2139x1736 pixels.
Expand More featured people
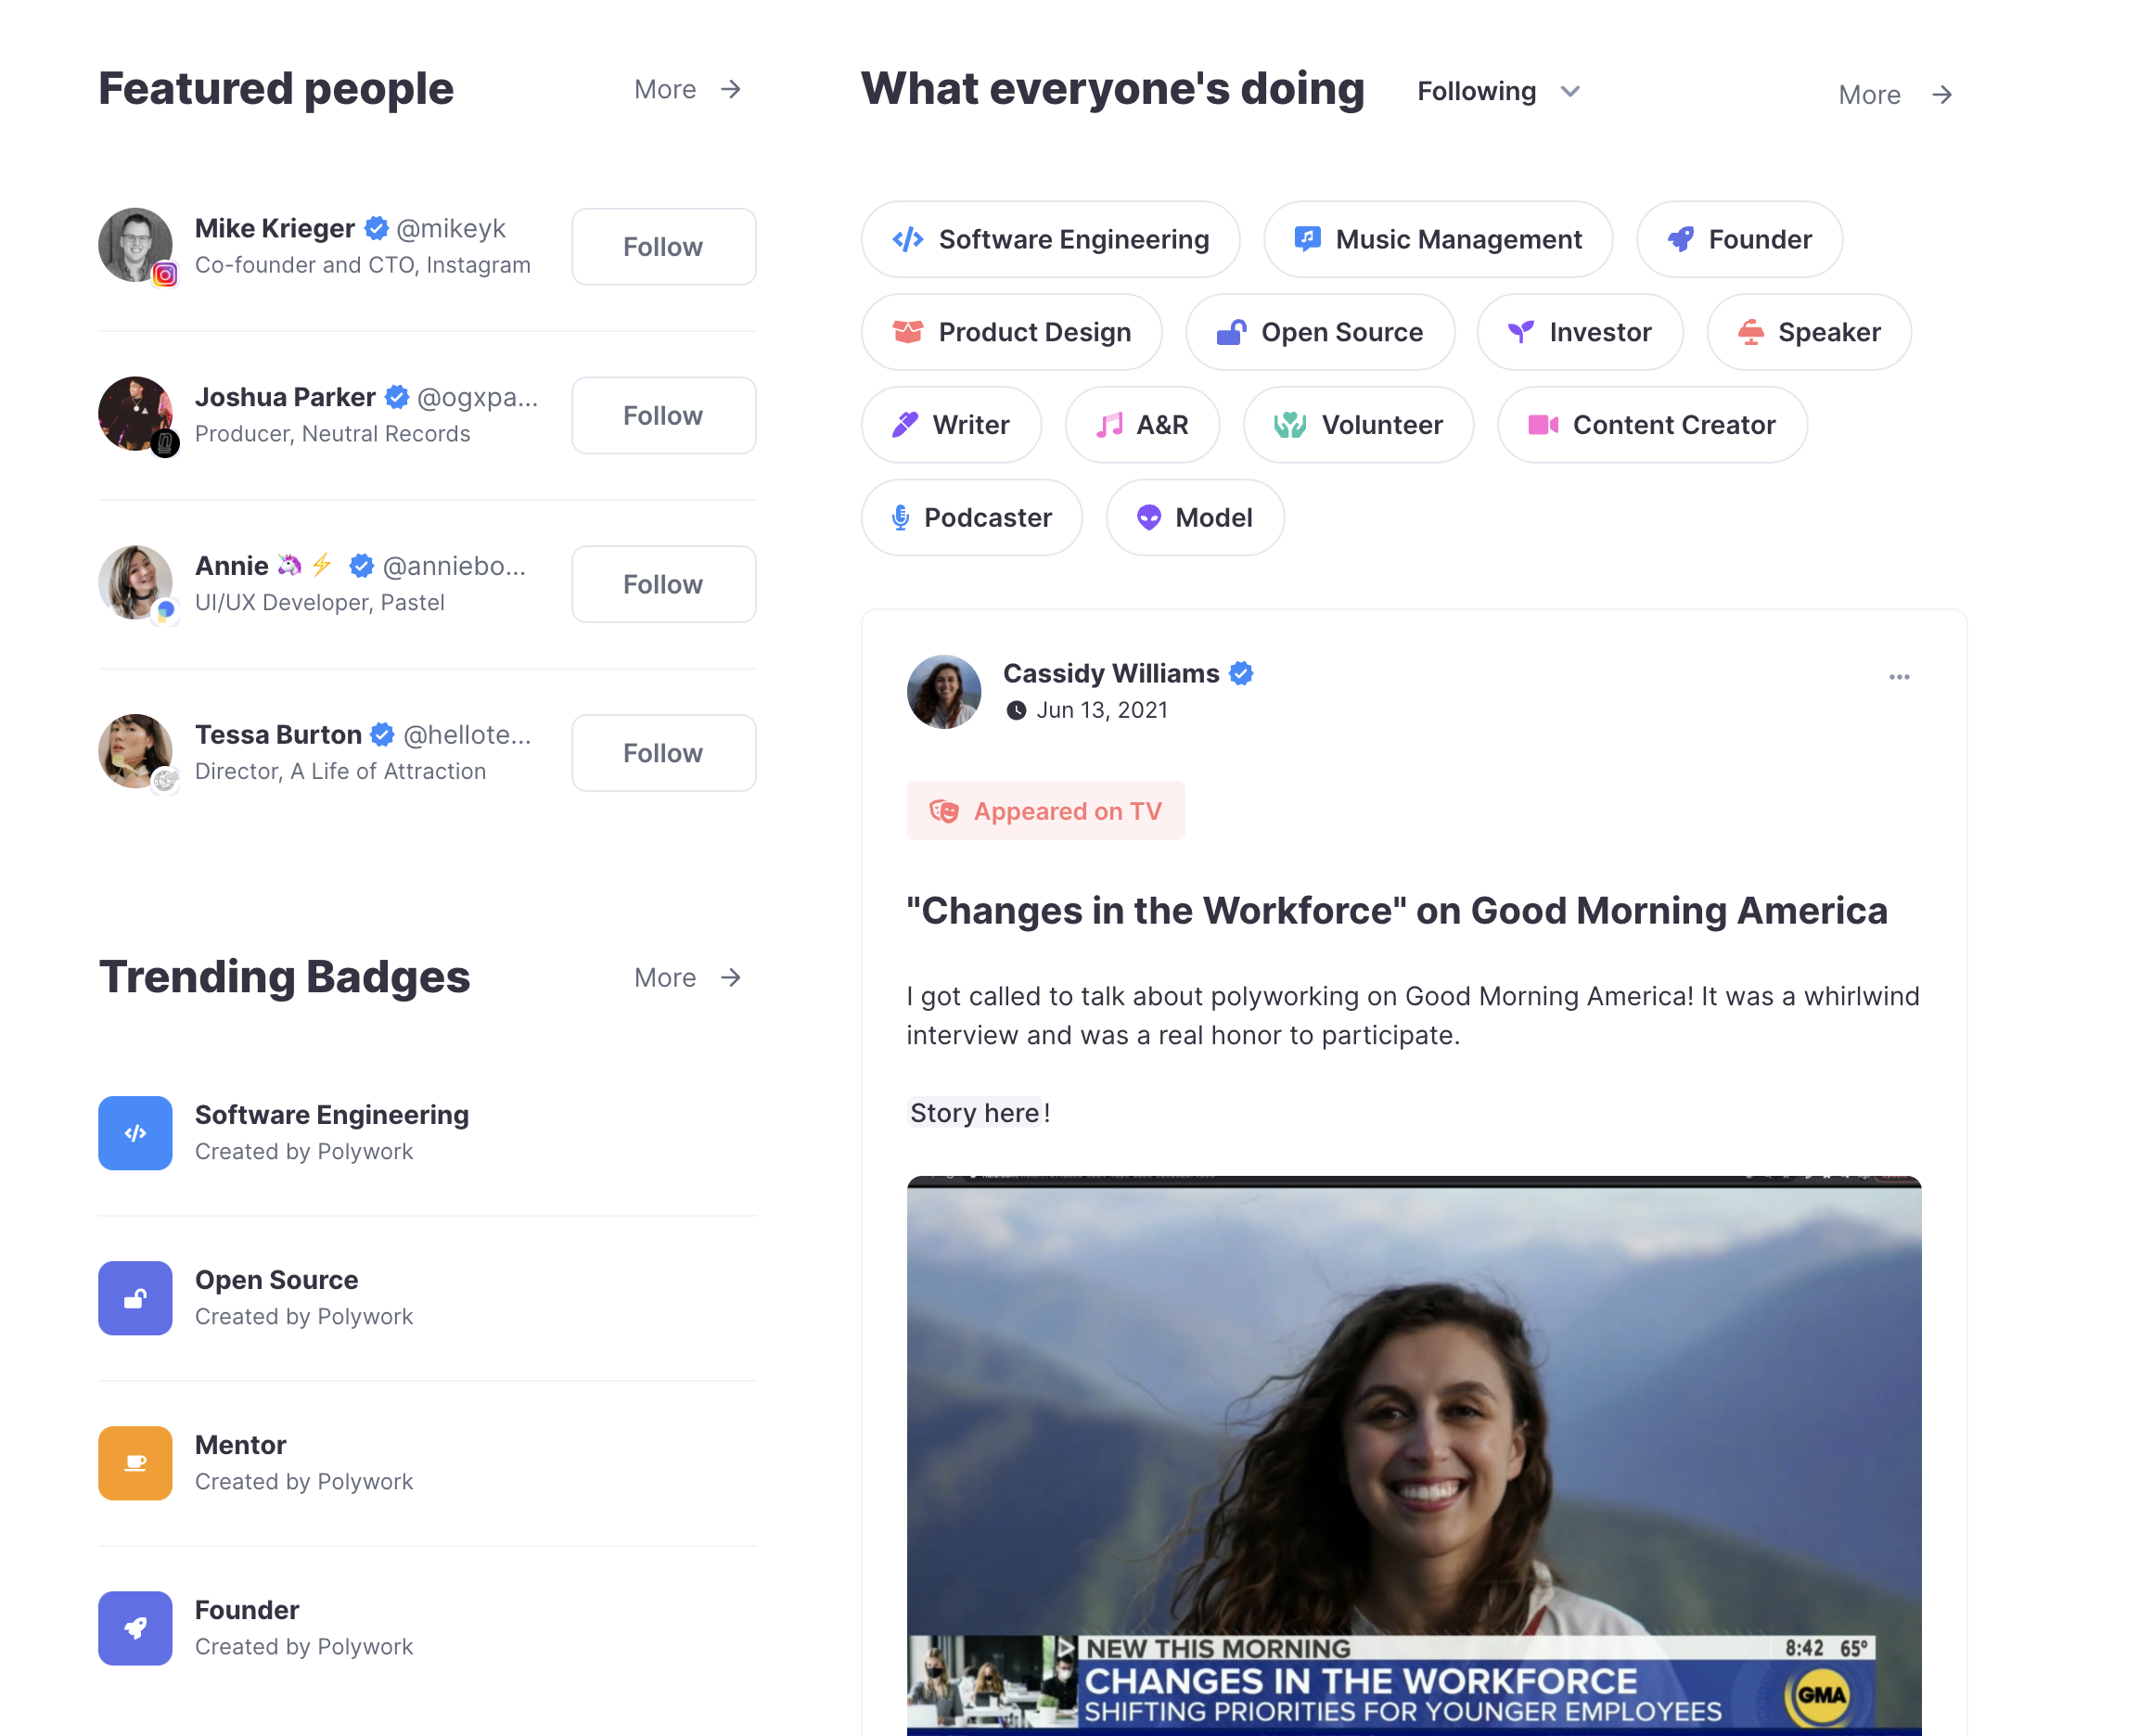click(688, 89)
